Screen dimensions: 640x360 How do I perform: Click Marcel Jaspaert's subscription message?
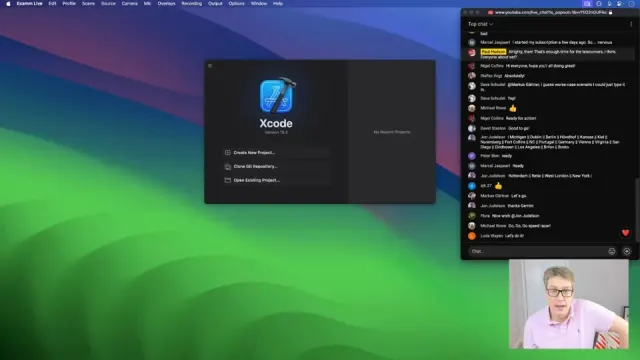coord(562,42)
